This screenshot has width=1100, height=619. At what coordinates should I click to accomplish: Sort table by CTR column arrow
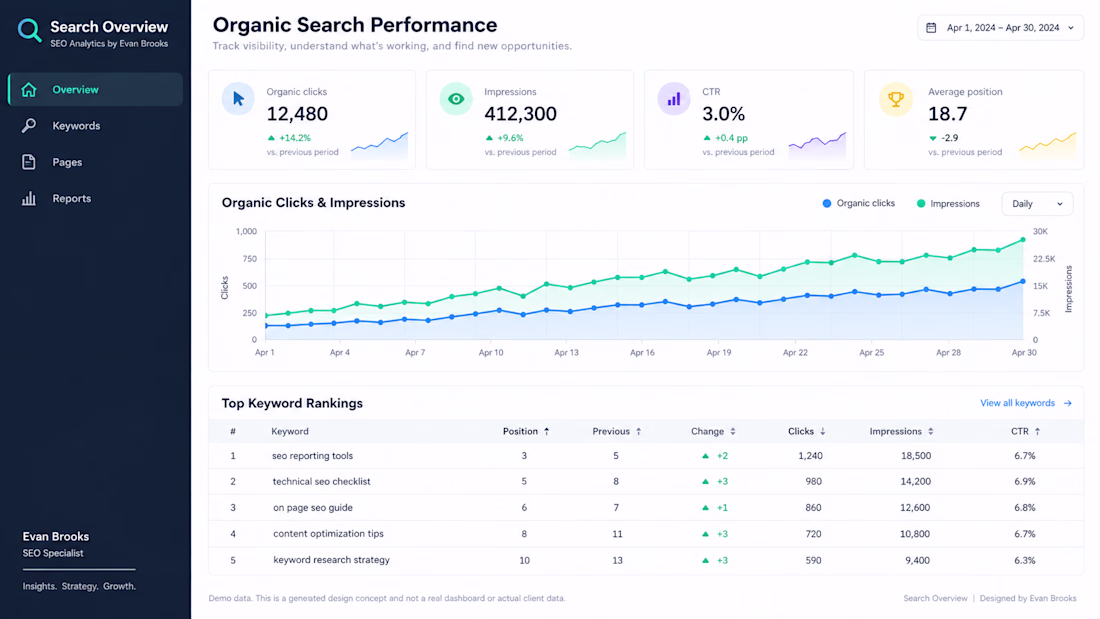(x=1038, y=432)
